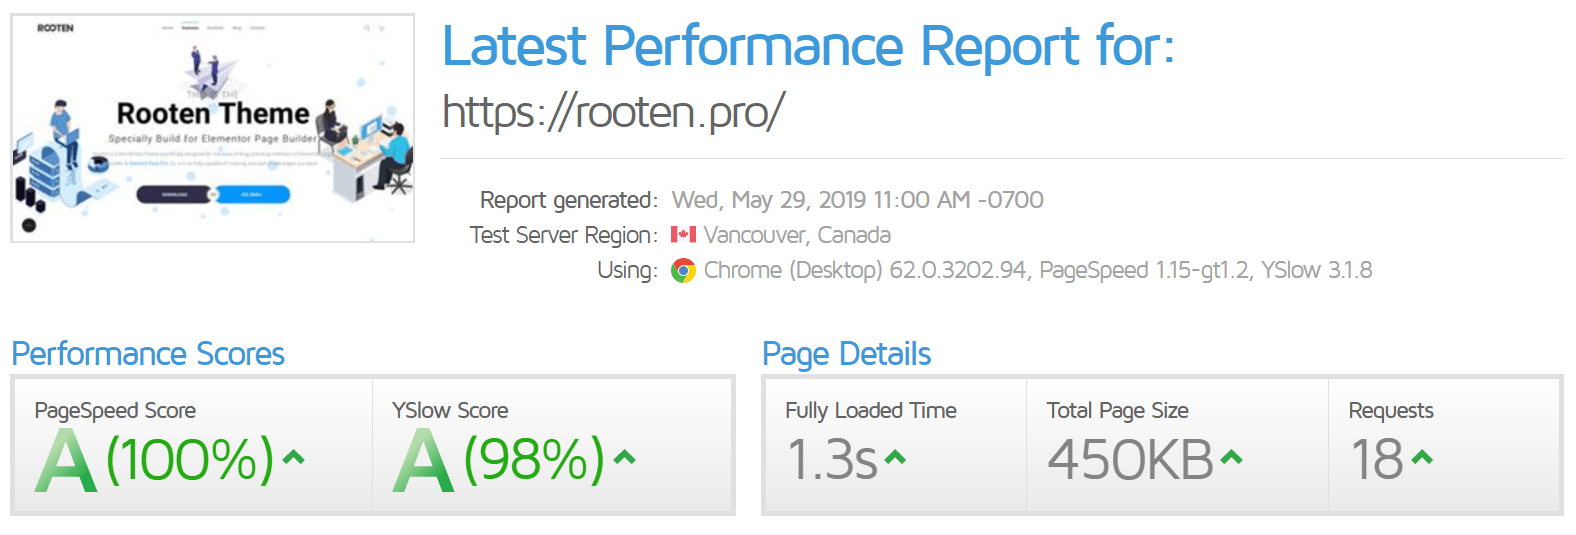
Task: Click the green arrow beside YSlow 98%
Action: (x=624, y=458)
